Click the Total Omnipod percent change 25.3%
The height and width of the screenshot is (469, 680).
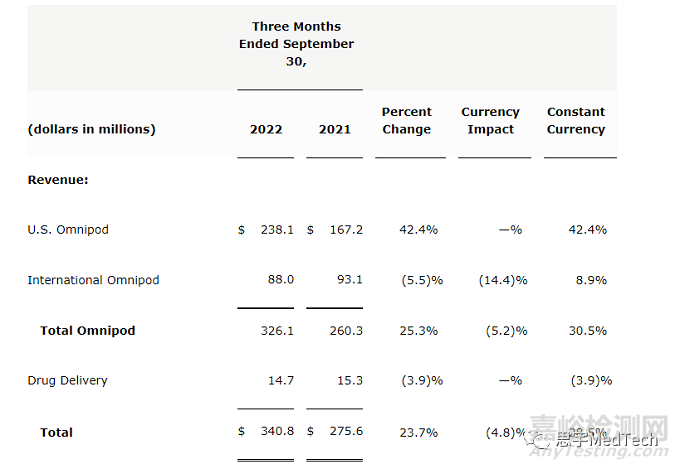click(x=420, y=330)
